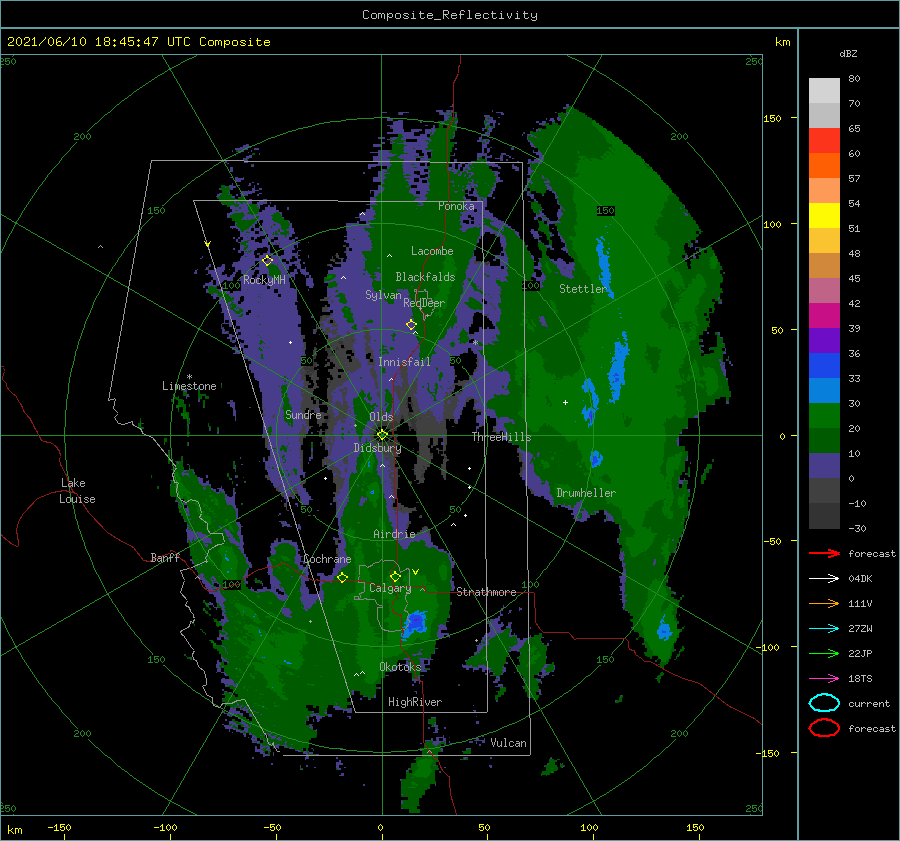The width and height of the screenshot is (900, 841).
Task: Click the -30 value on dBZ scale
Action: point(857,528)
